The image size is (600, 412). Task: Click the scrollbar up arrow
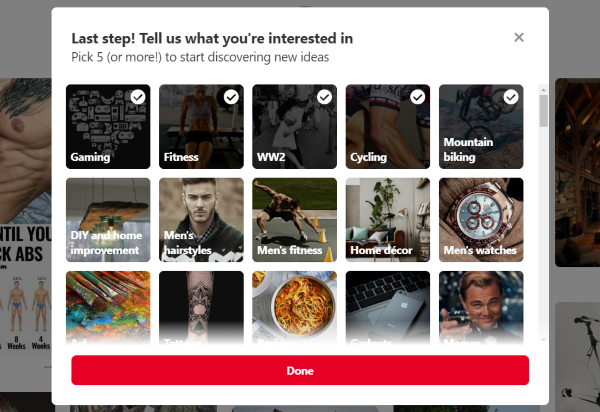point(543,90)
